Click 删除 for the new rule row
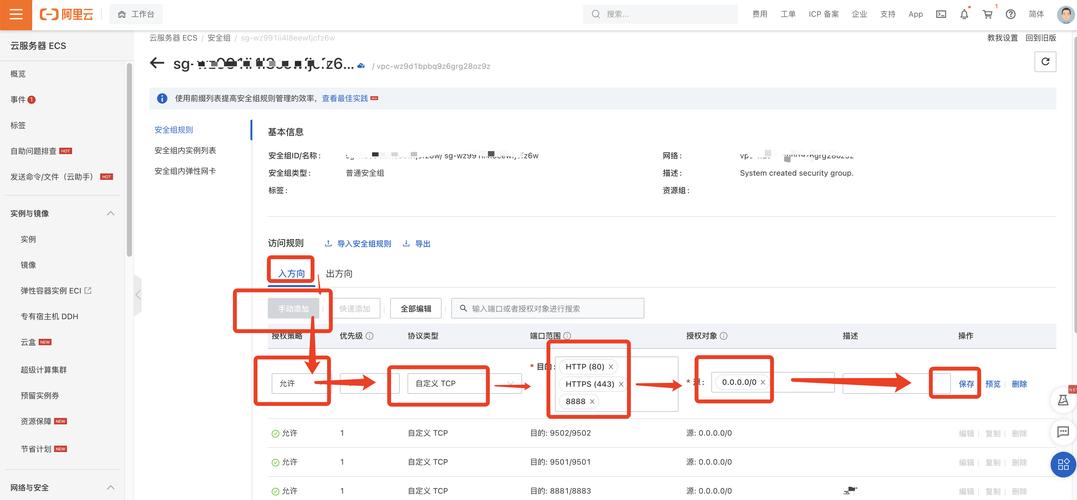The image size is (1077, 500). 1019,384
